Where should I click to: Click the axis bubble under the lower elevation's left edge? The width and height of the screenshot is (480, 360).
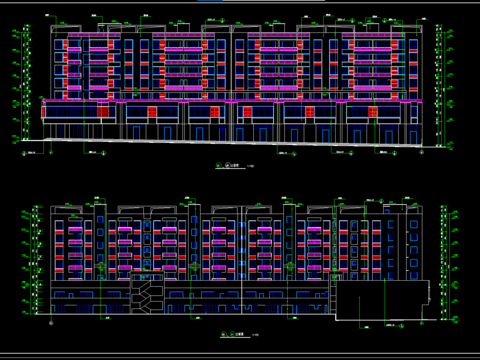[51, 323]
